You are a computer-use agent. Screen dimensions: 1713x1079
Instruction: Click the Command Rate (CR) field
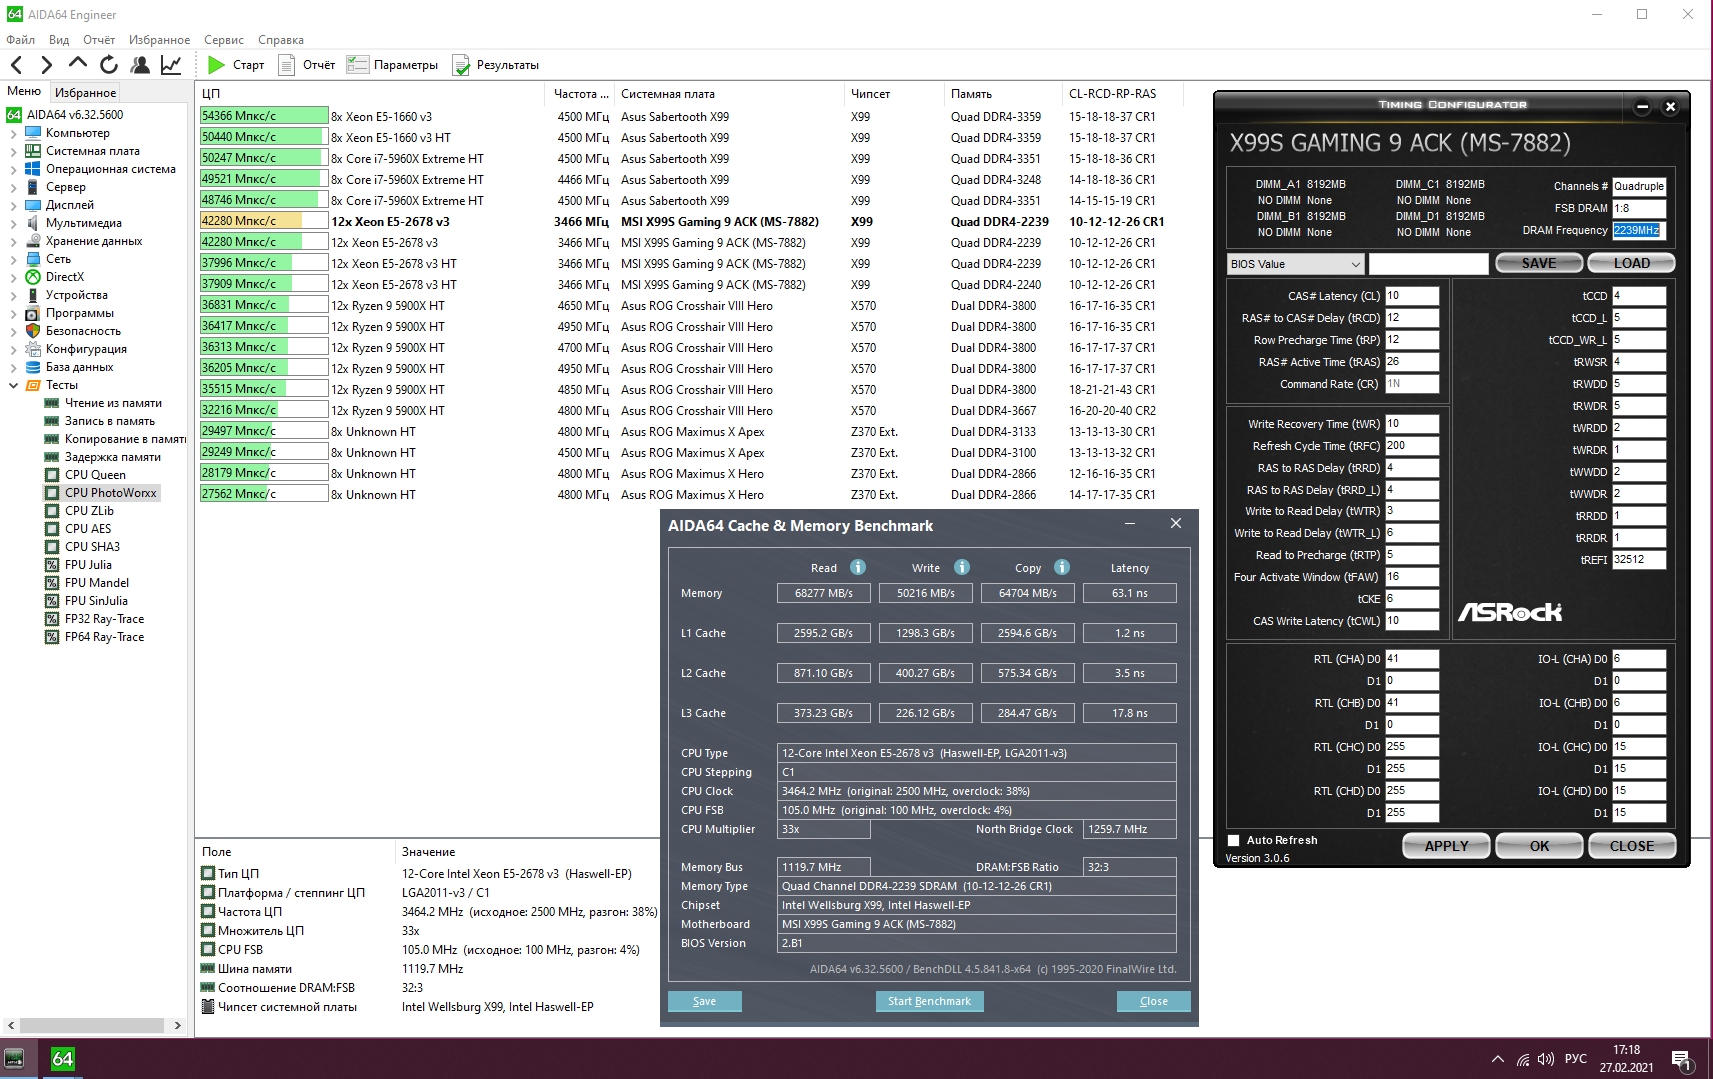coord(1412,384)
